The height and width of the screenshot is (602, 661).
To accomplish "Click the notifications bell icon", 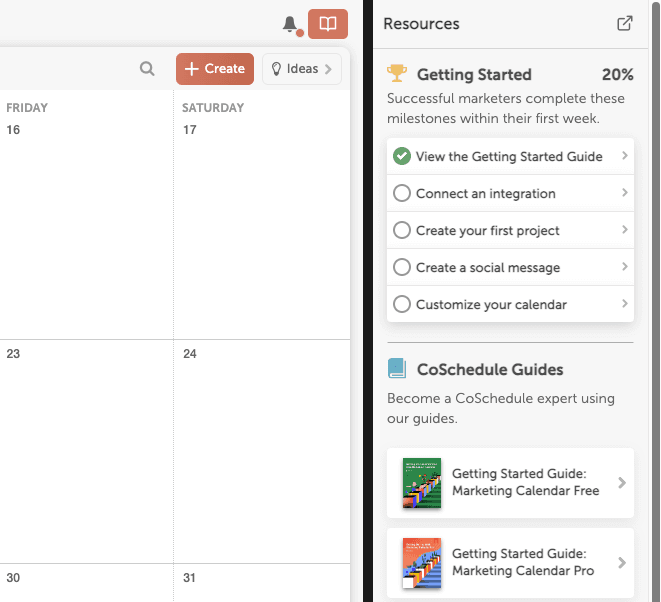I will tap(290, 24).
